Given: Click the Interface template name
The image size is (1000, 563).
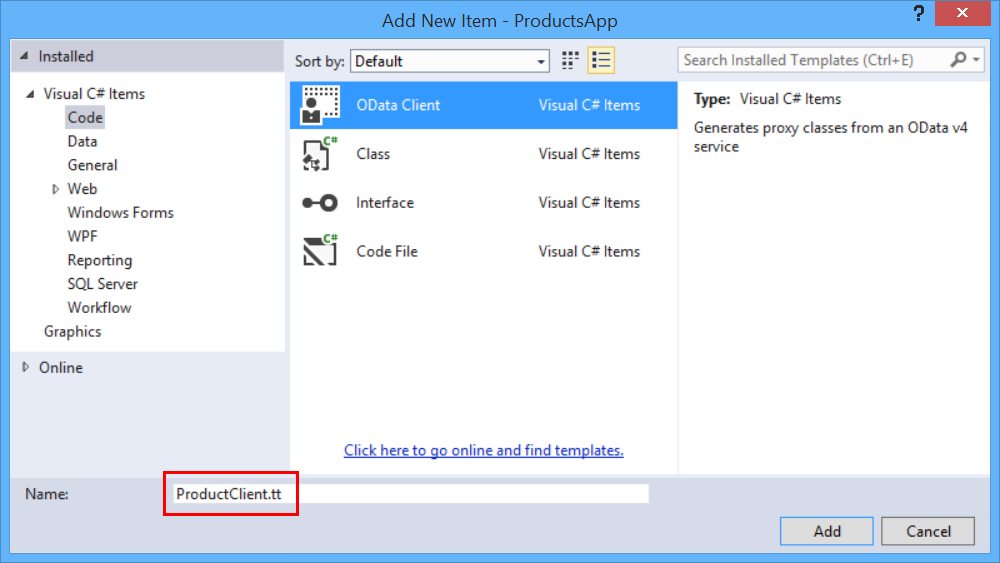Looking at the screenshot, I should click(385, 203).
